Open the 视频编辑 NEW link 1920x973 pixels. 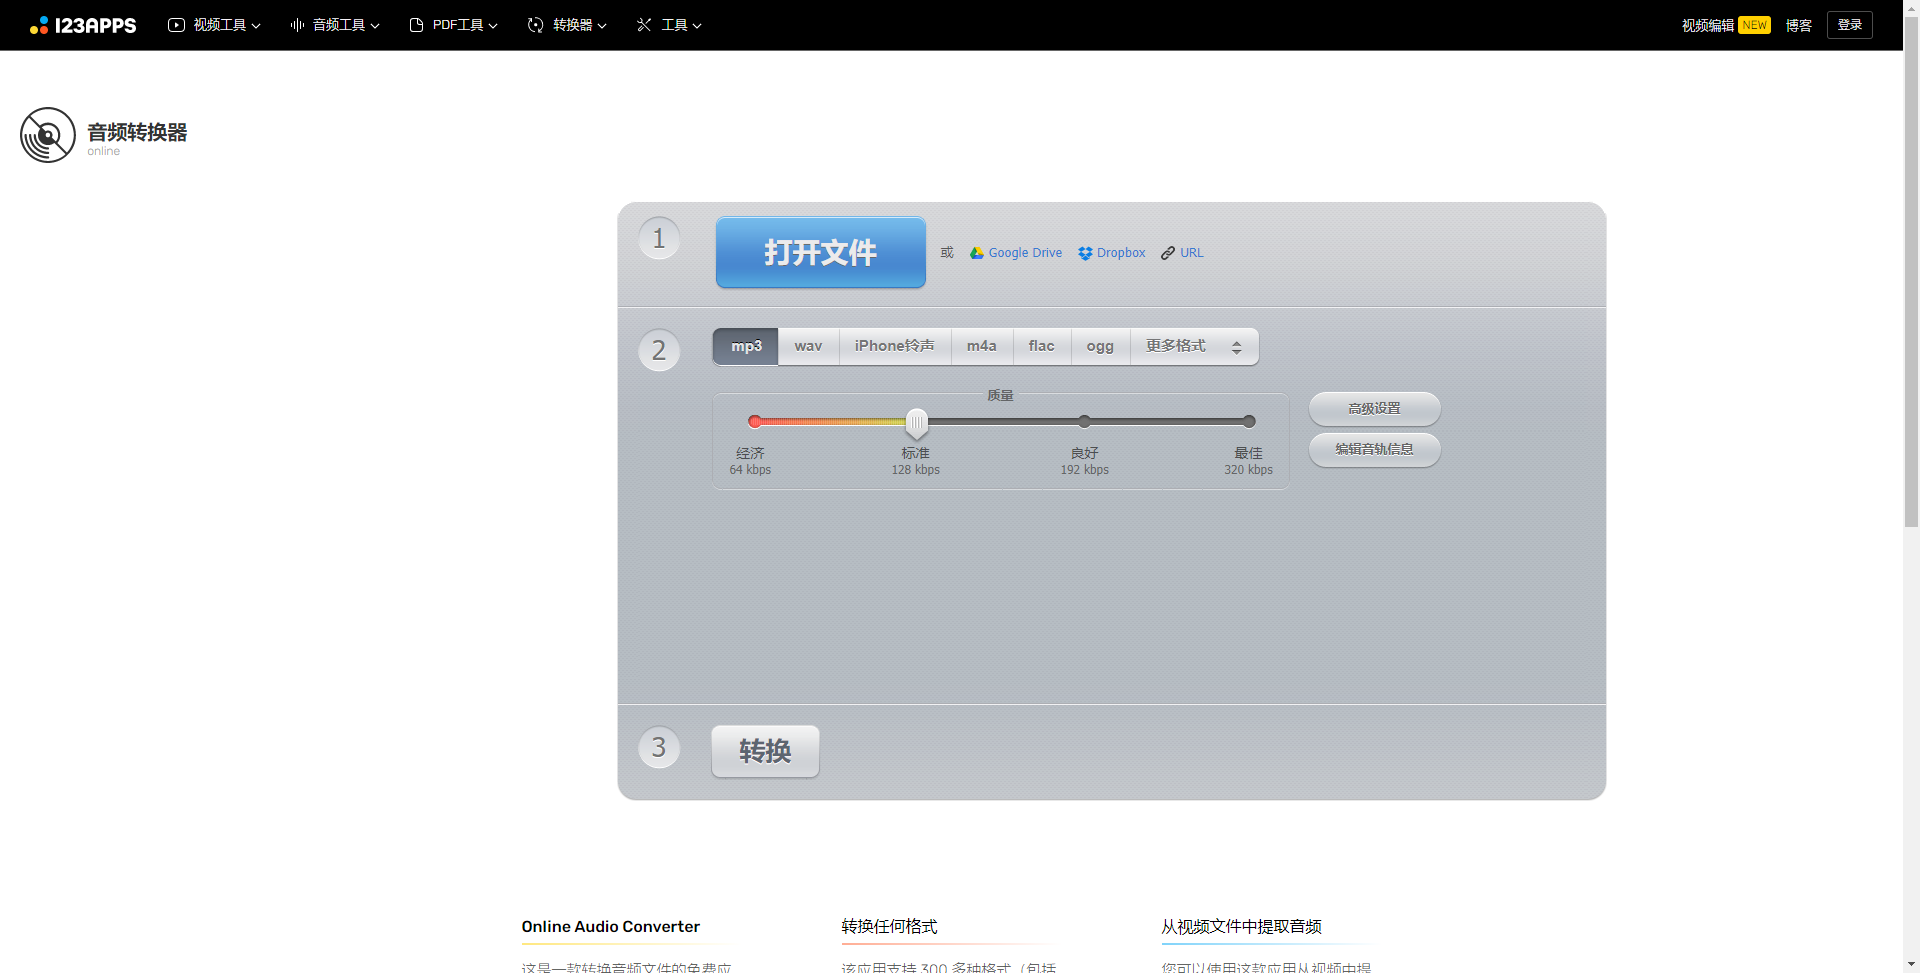(1726, 25)
